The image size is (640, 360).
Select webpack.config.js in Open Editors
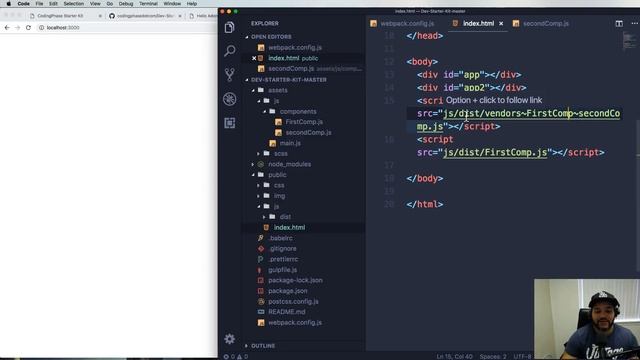click(295, 47)
